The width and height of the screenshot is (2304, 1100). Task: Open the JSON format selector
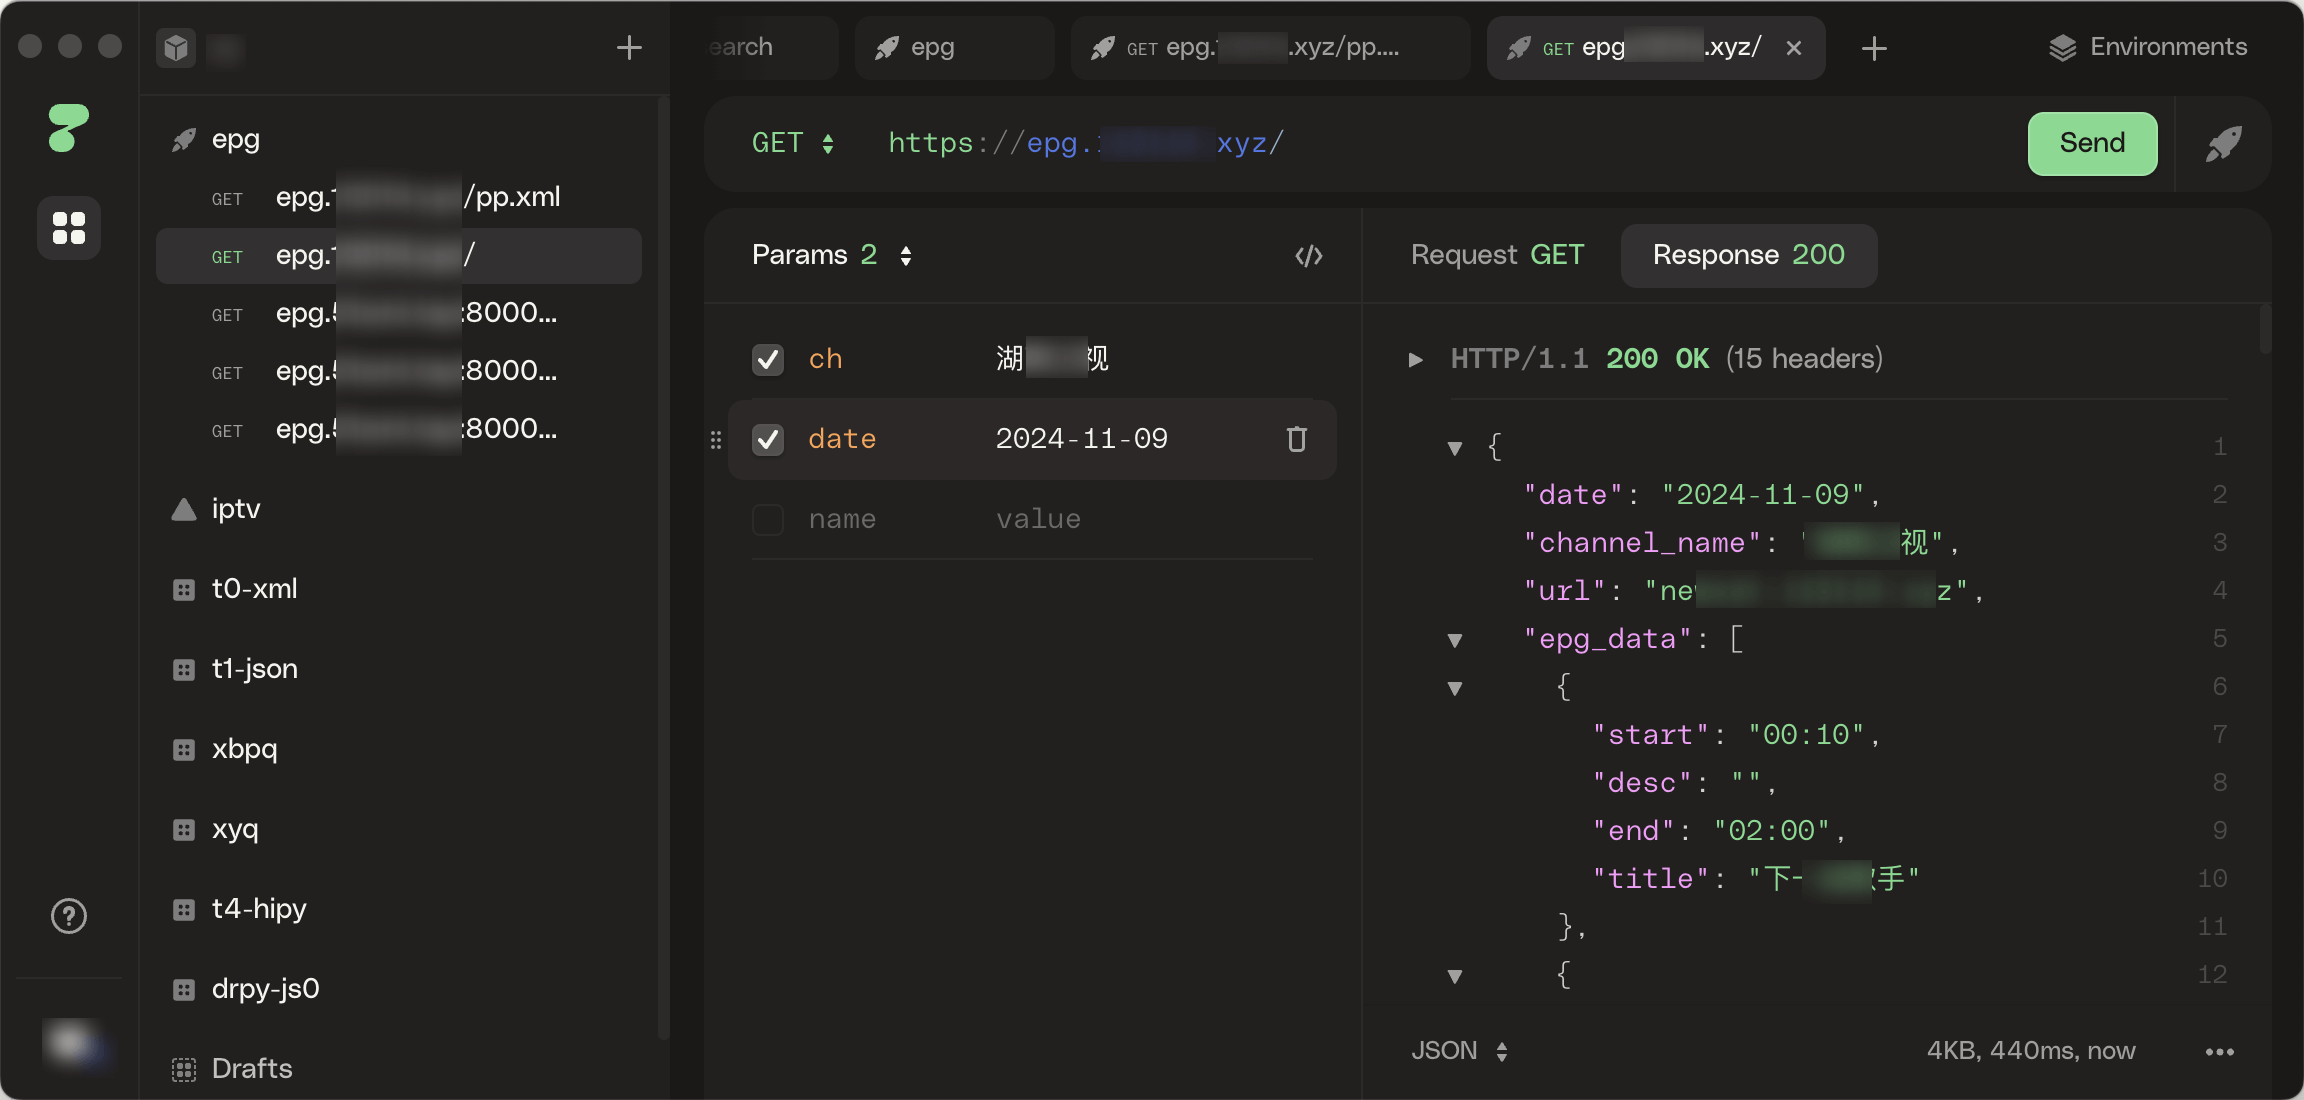click(x=1458, y=1051)
